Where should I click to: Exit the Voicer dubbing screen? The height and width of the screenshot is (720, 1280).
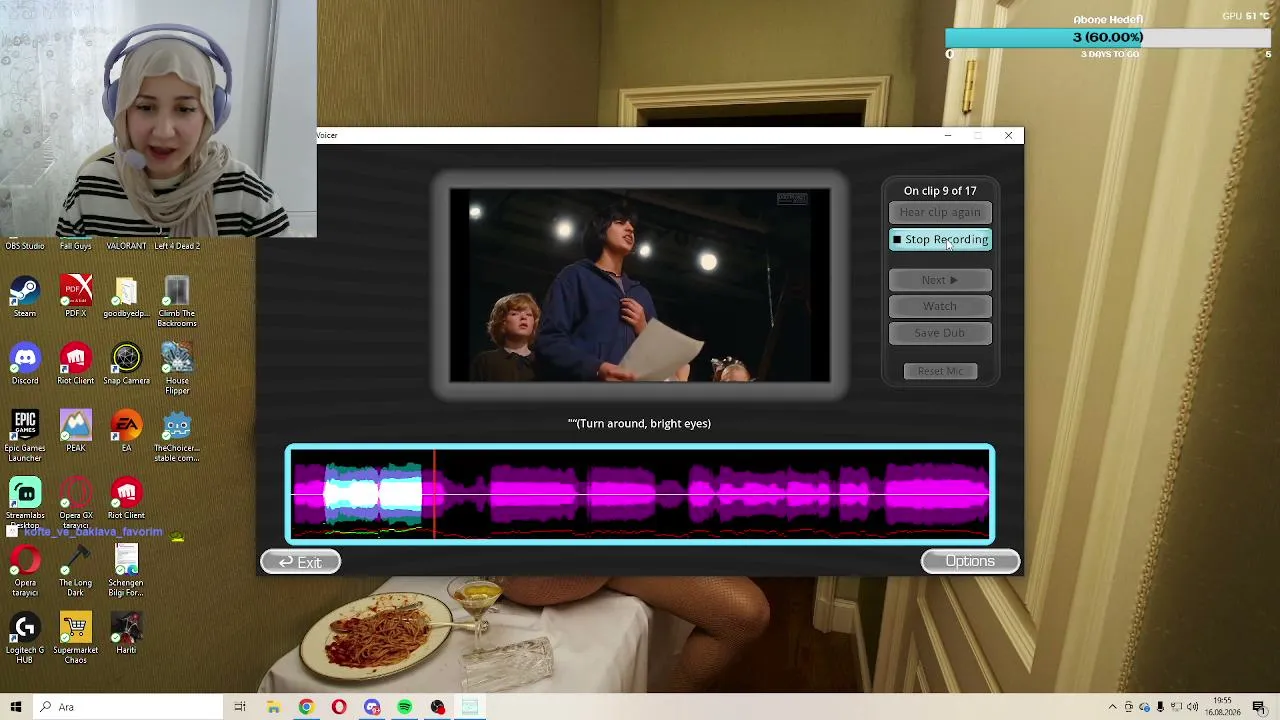pos(300,562)
